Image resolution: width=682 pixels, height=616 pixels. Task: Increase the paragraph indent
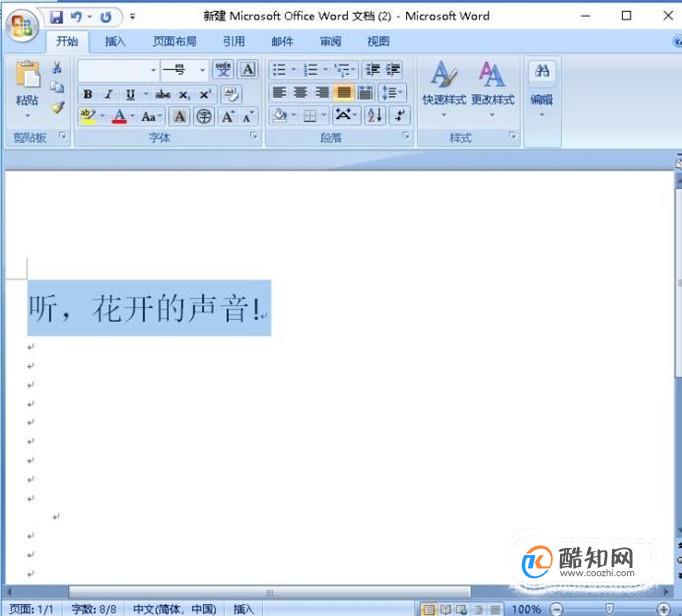(393, 70)
